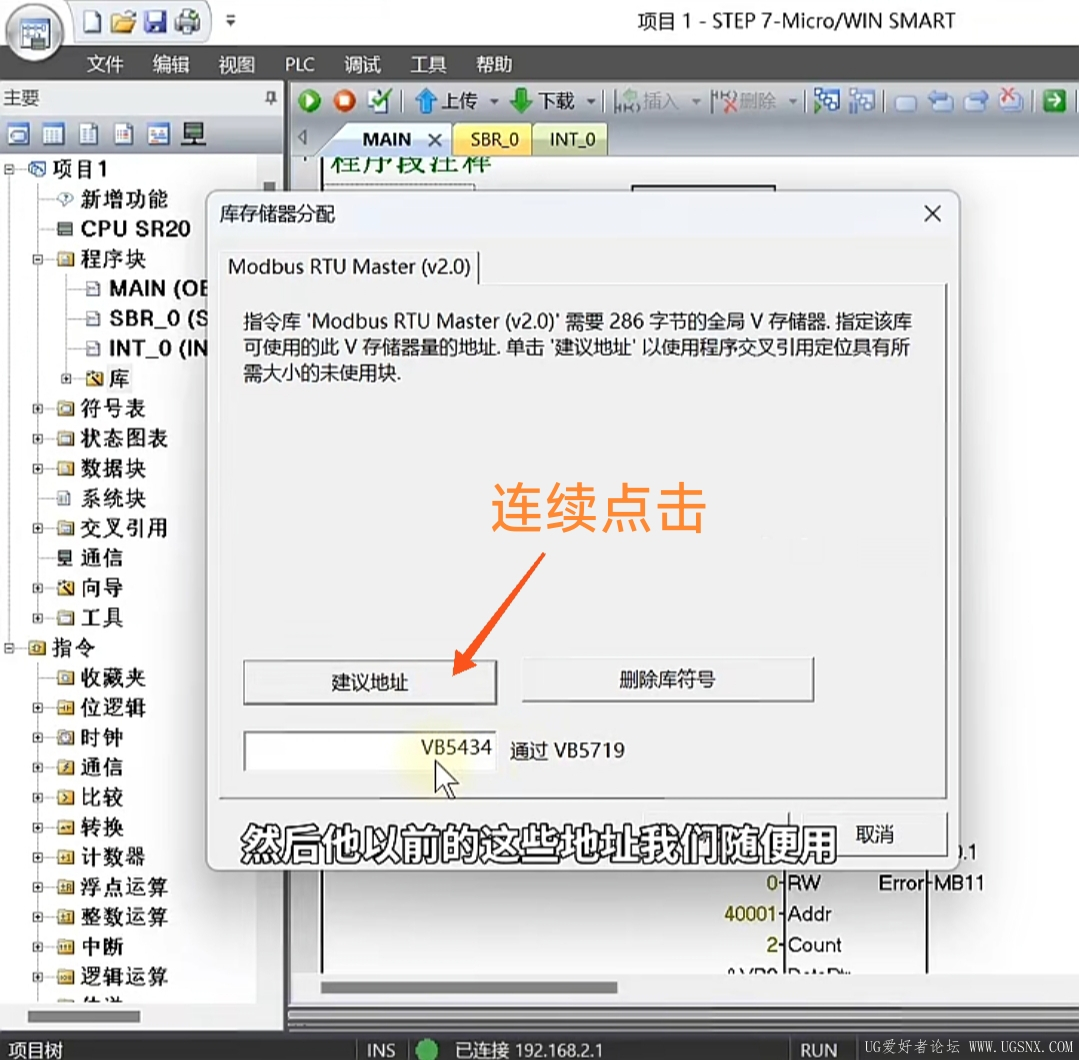Open the 调试 menu
Viewport: 1079px width, 1060px height.
point(362,65)
